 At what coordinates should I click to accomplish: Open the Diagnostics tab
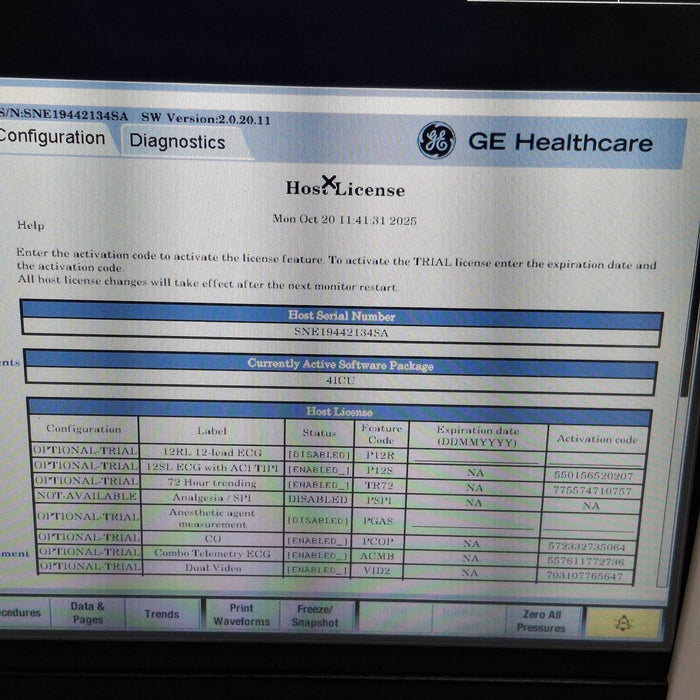(x=177, y=142)
